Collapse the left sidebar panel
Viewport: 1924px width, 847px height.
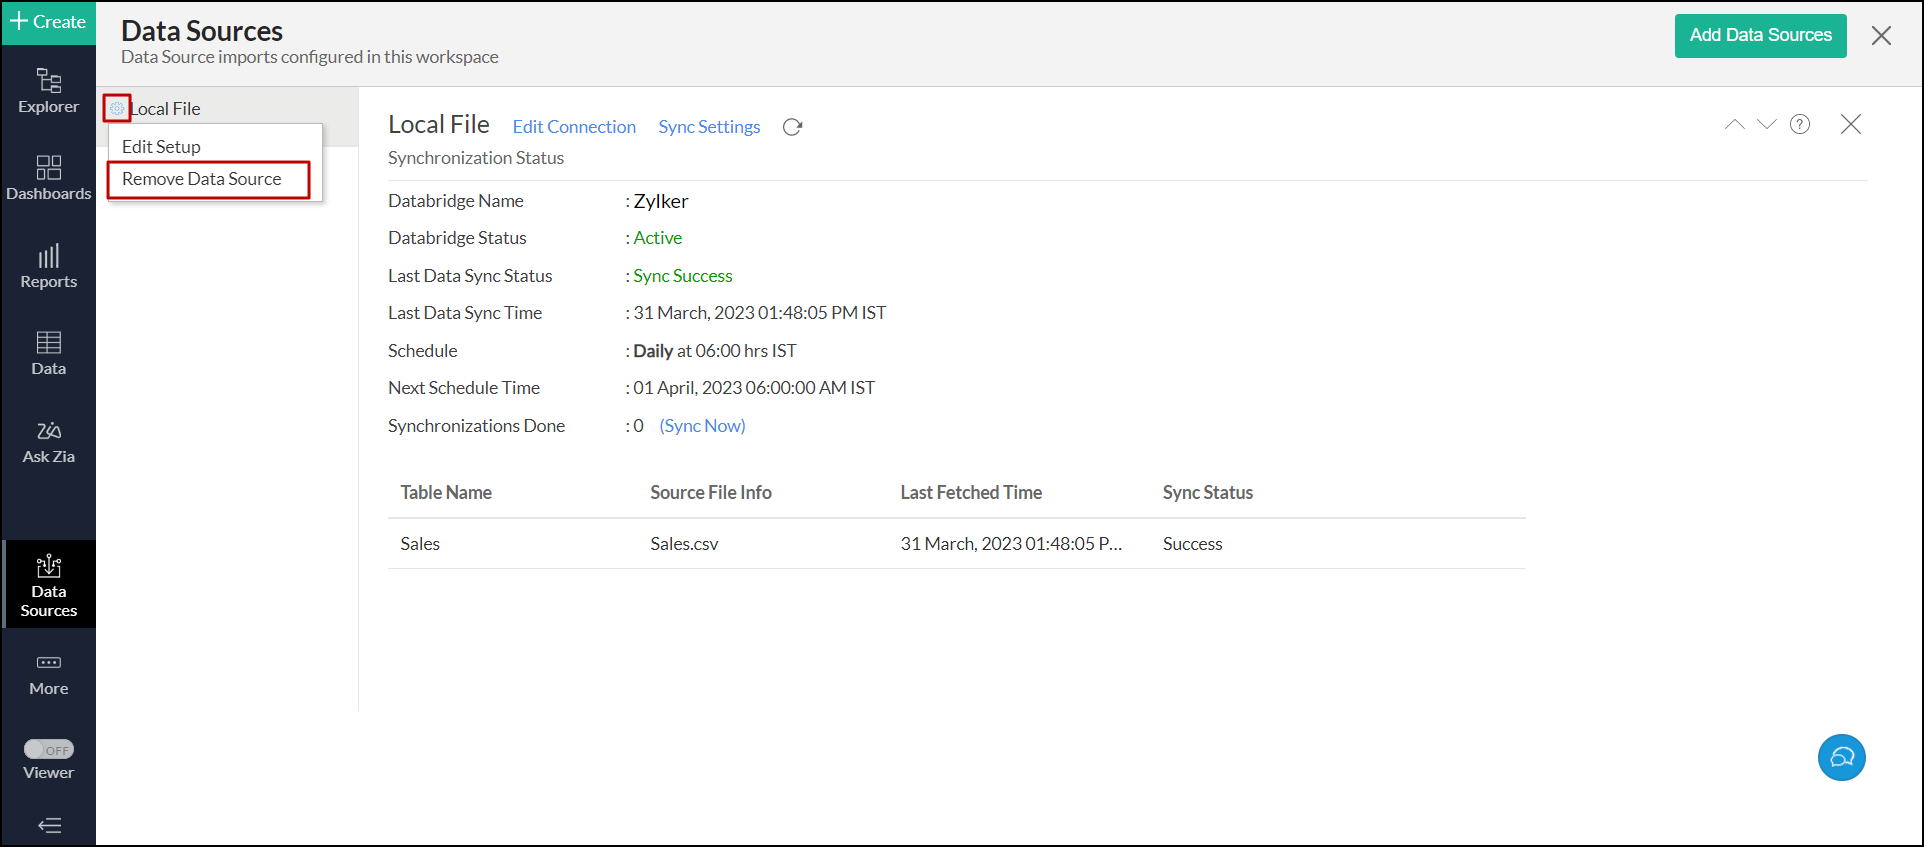click(x=48, y=825)
